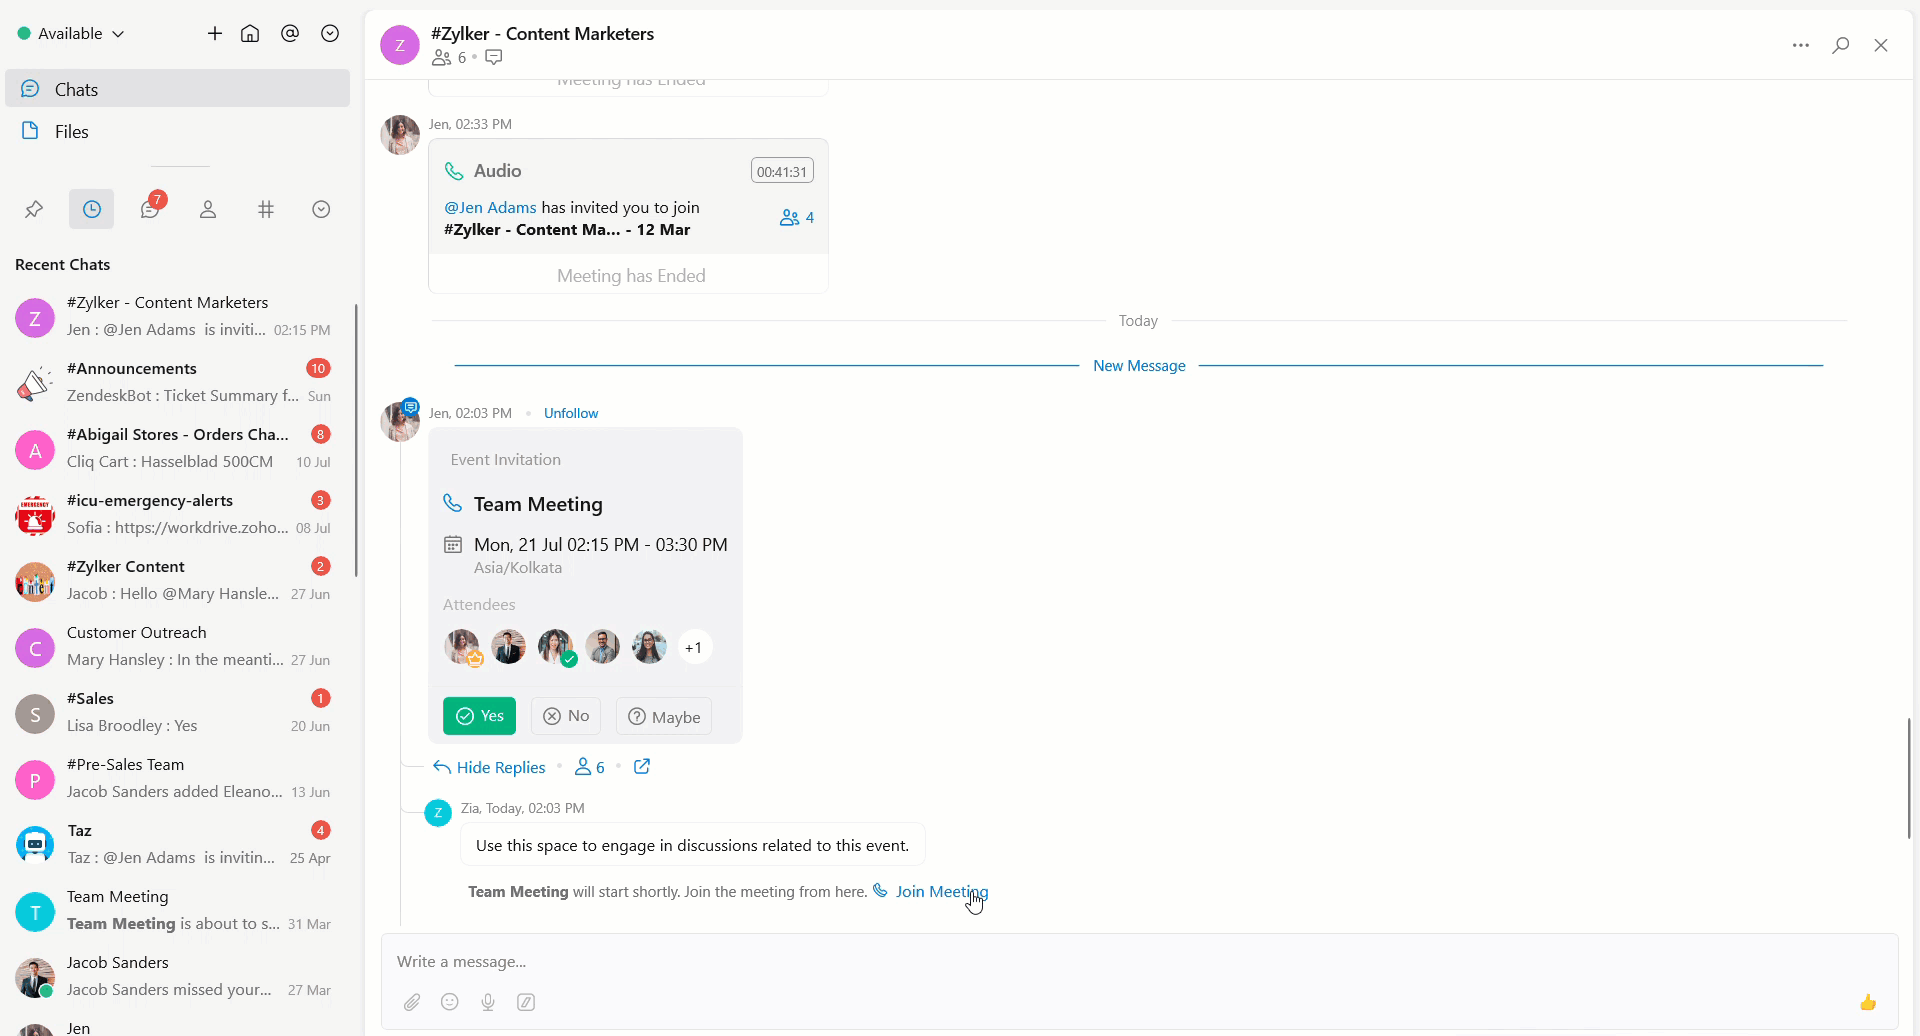Decline the event with No
The image size is (1920, 1036).
click(566, 716)
